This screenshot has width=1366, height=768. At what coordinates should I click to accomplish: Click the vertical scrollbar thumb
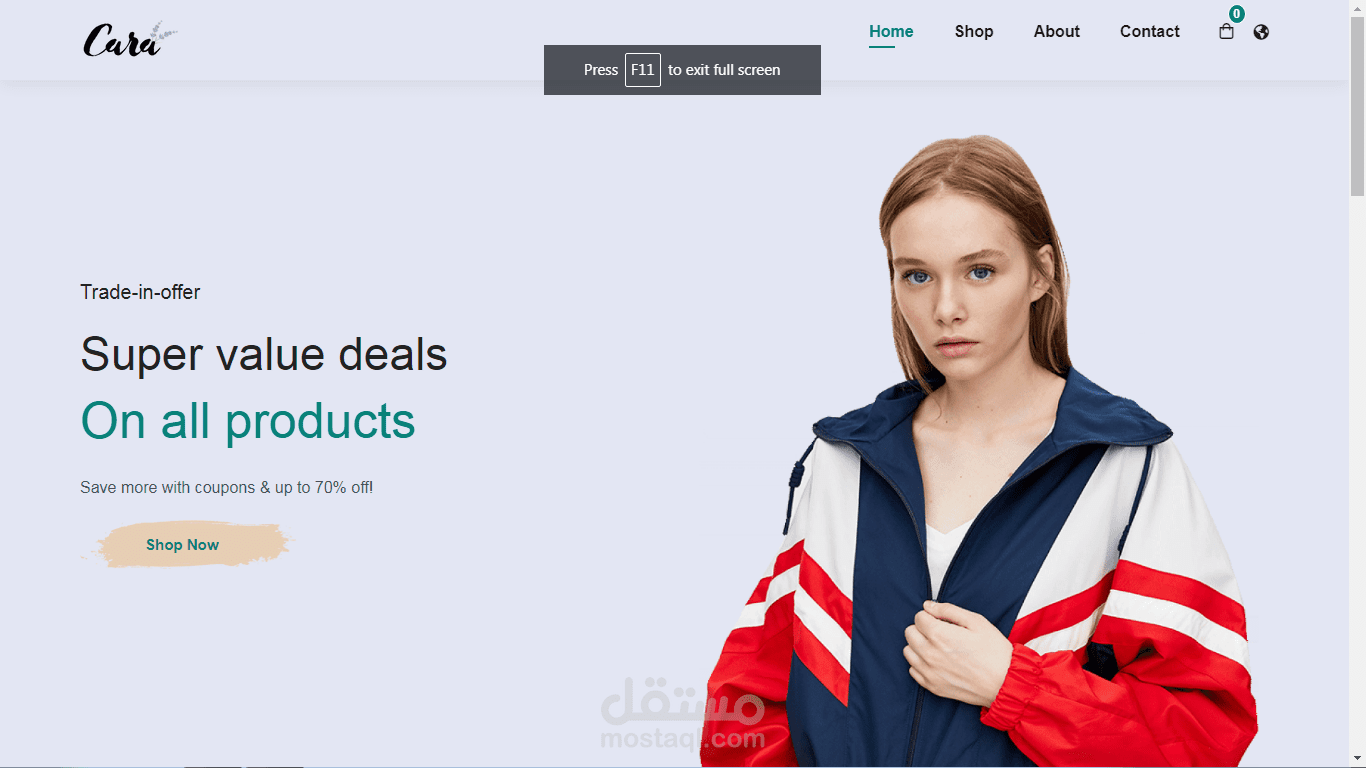coord(1357,106)
